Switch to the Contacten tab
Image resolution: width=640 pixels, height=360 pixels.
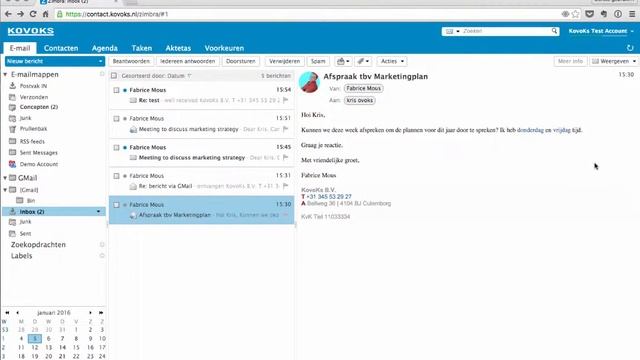coord(61,48)
